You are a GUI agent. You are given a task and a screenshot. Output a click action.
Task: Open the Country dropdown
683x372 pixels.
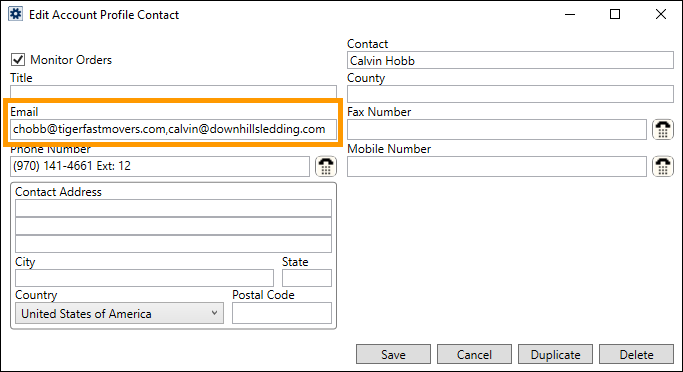point(119,313)
